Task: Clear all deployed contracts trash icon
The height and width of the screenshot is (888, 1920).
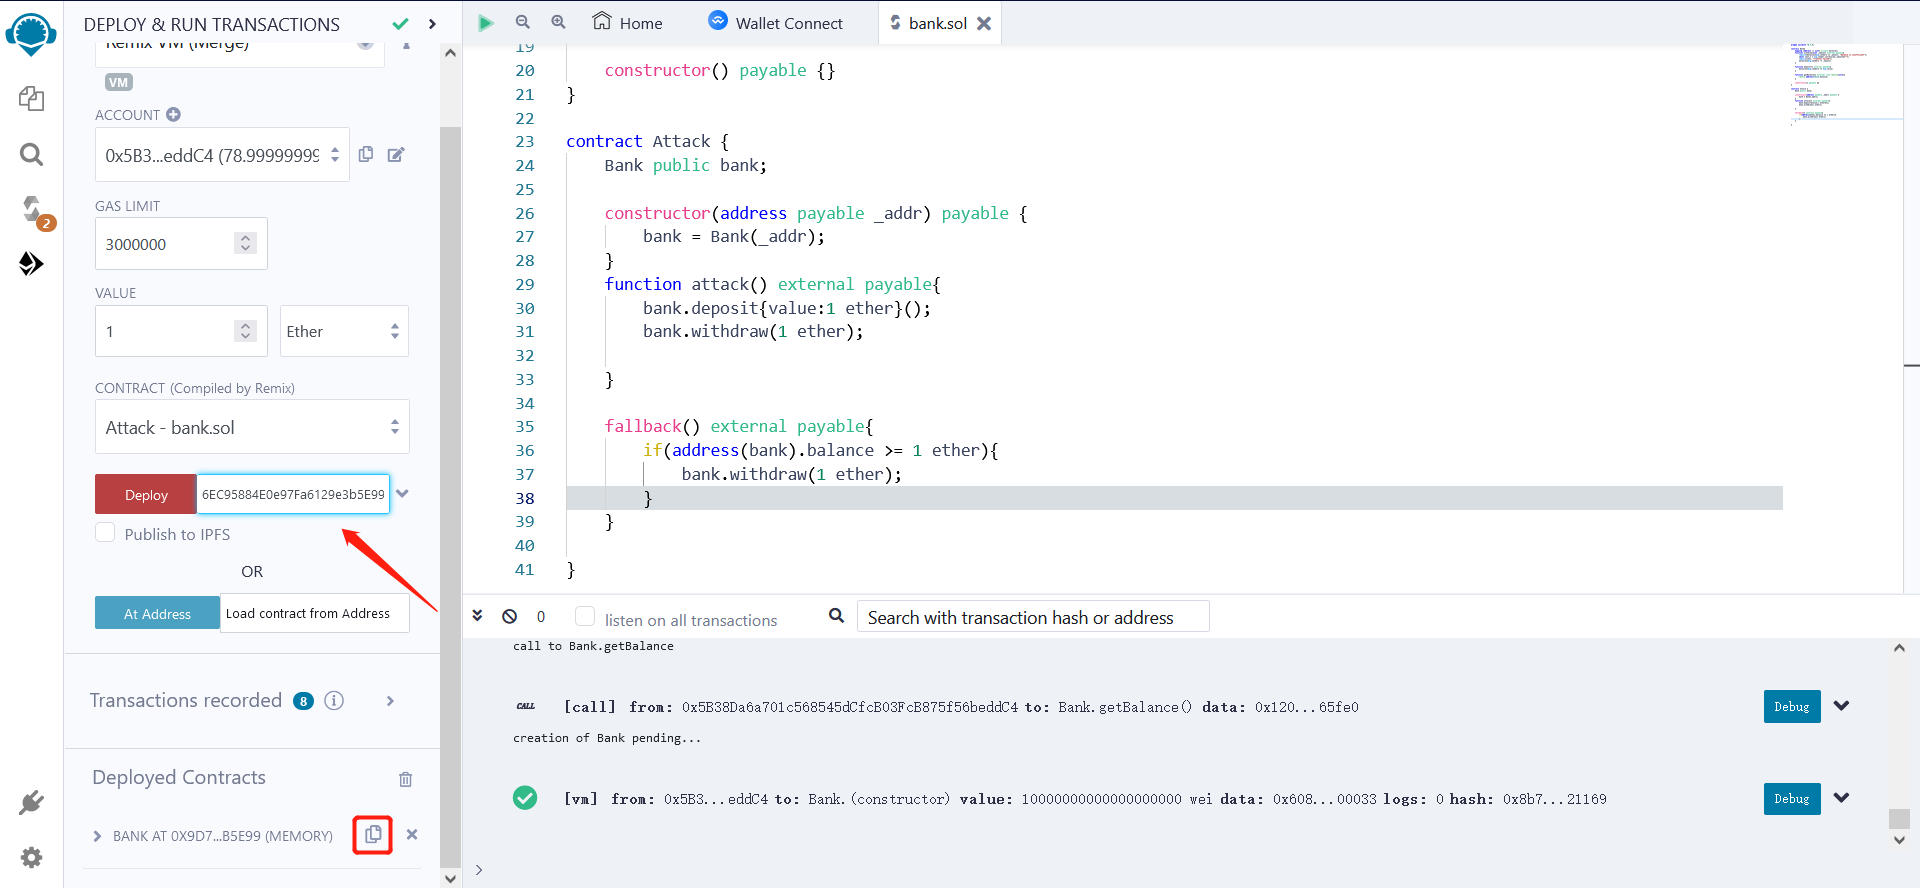Action: coord(405,779)
